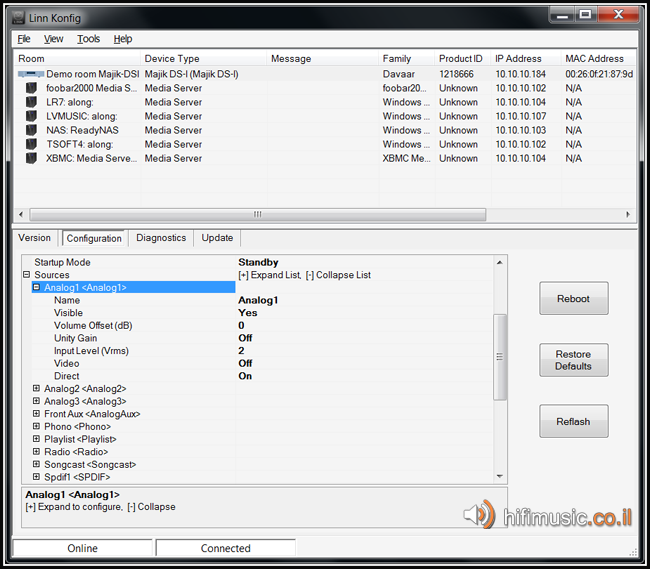This screenshot has width=650, height=569.
Task: Expand the Phono <Phono> source
Action: click(x=36, y=426)
